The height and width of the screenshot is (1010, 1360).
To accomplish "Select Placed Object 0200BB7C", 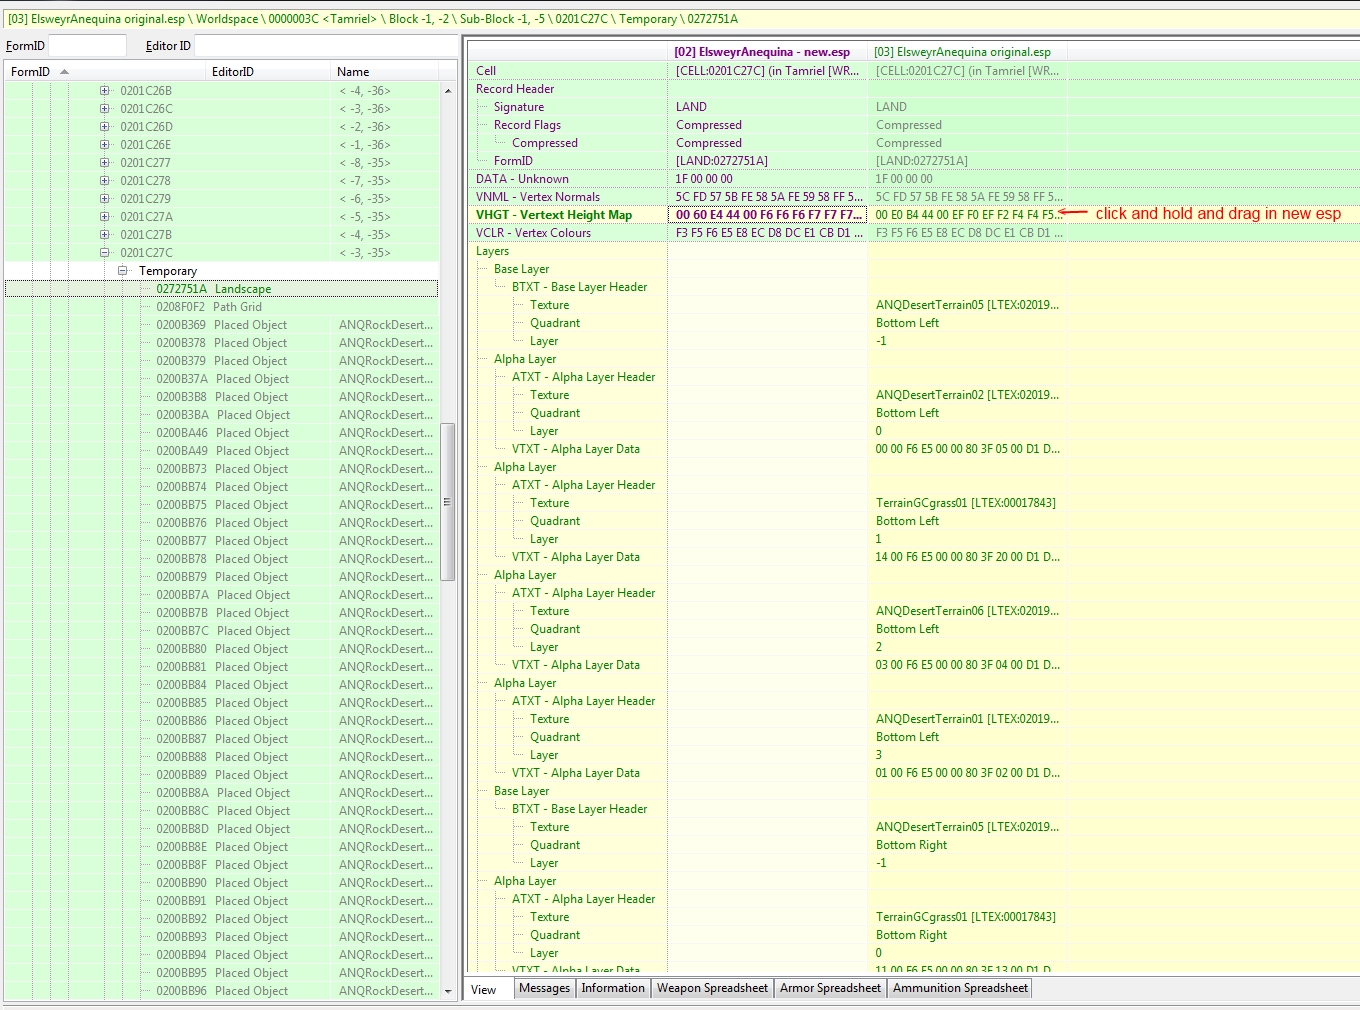I will click(x=221, y=631).
